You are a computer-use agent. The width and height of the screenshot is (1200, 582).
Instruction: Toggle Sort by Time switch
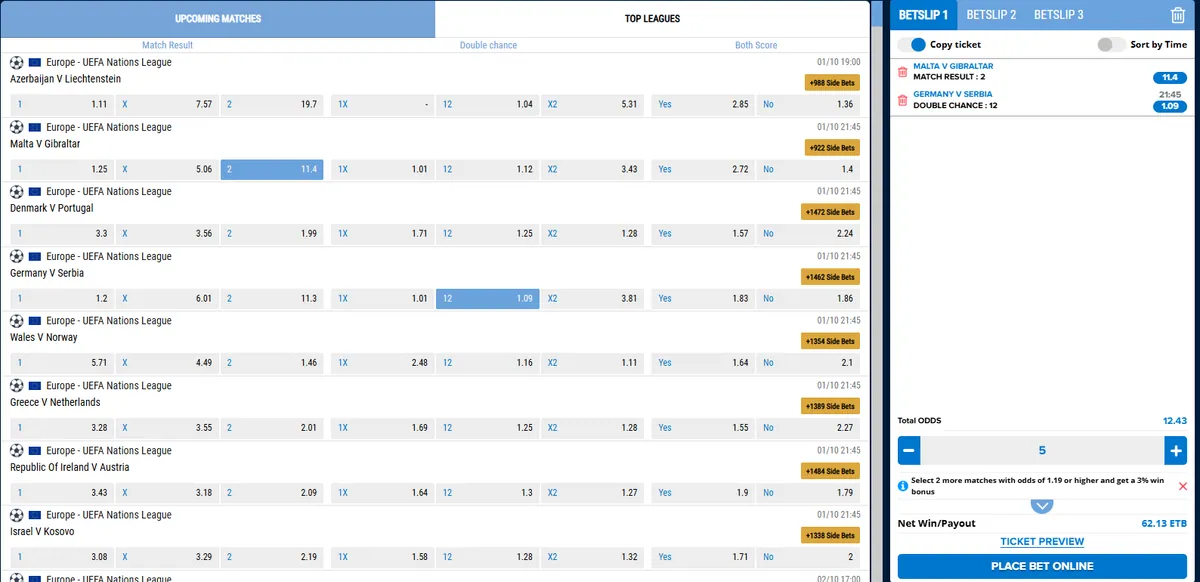click(1111, 45)
